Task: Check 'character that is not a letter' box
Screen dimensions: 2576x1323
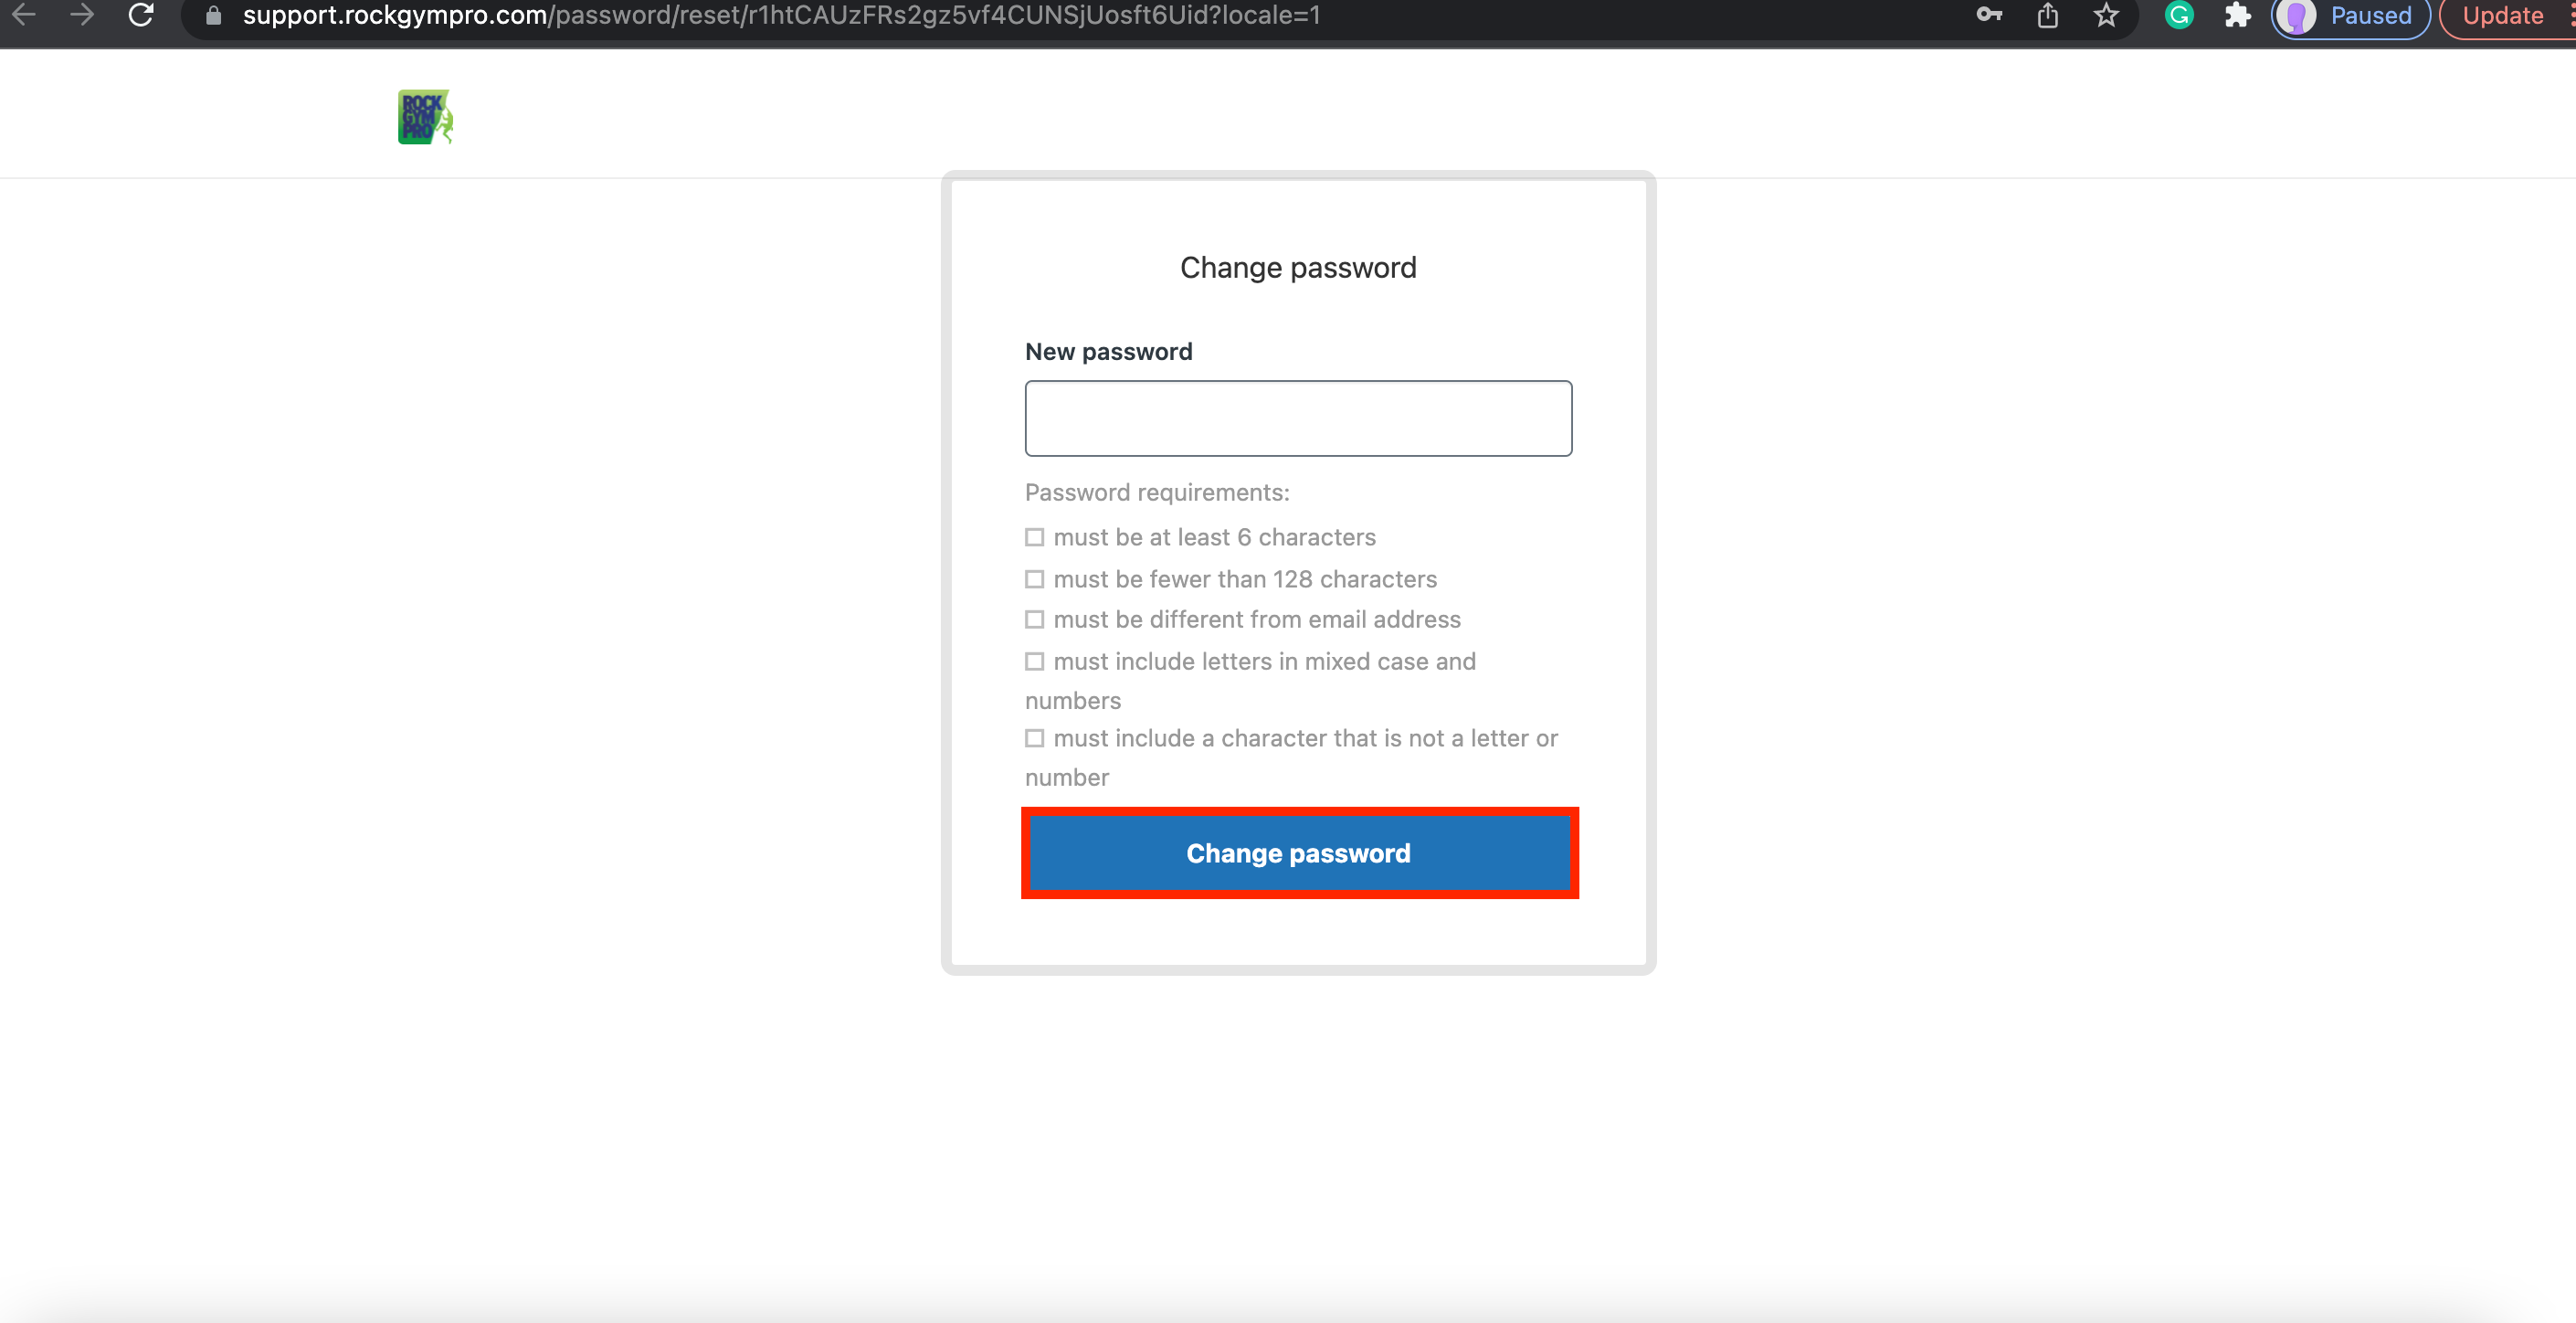Action: (1034, 739)
